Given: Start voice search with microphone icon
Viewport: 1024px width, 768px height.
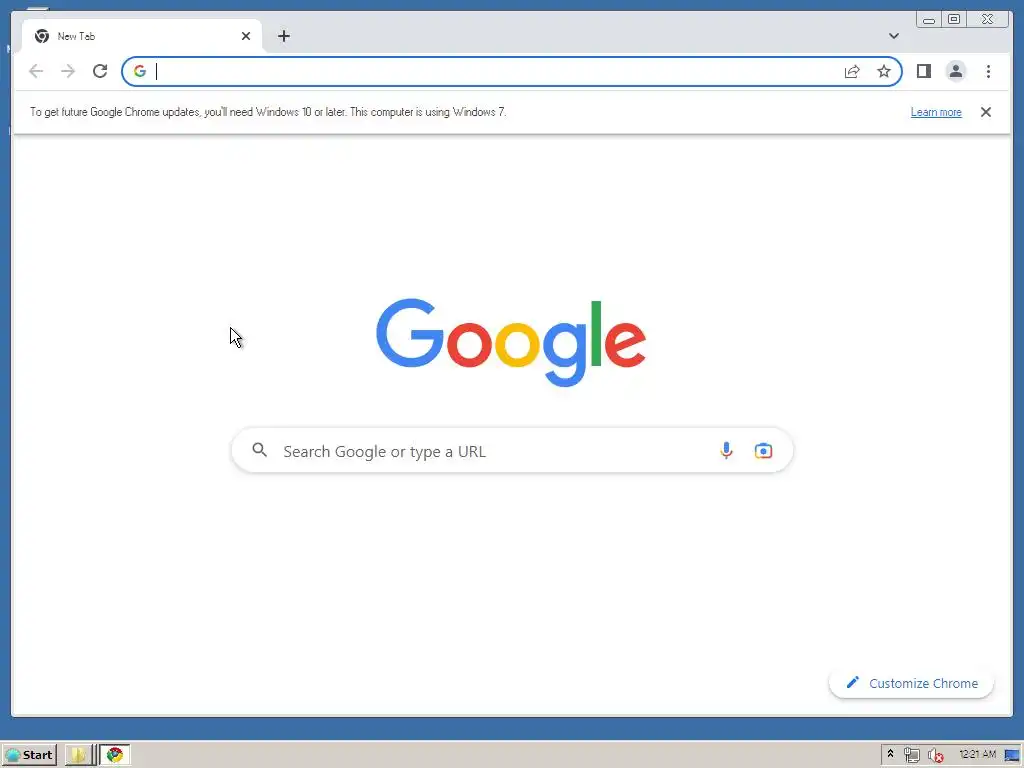Looking at the screenshot, I should 726,451.
